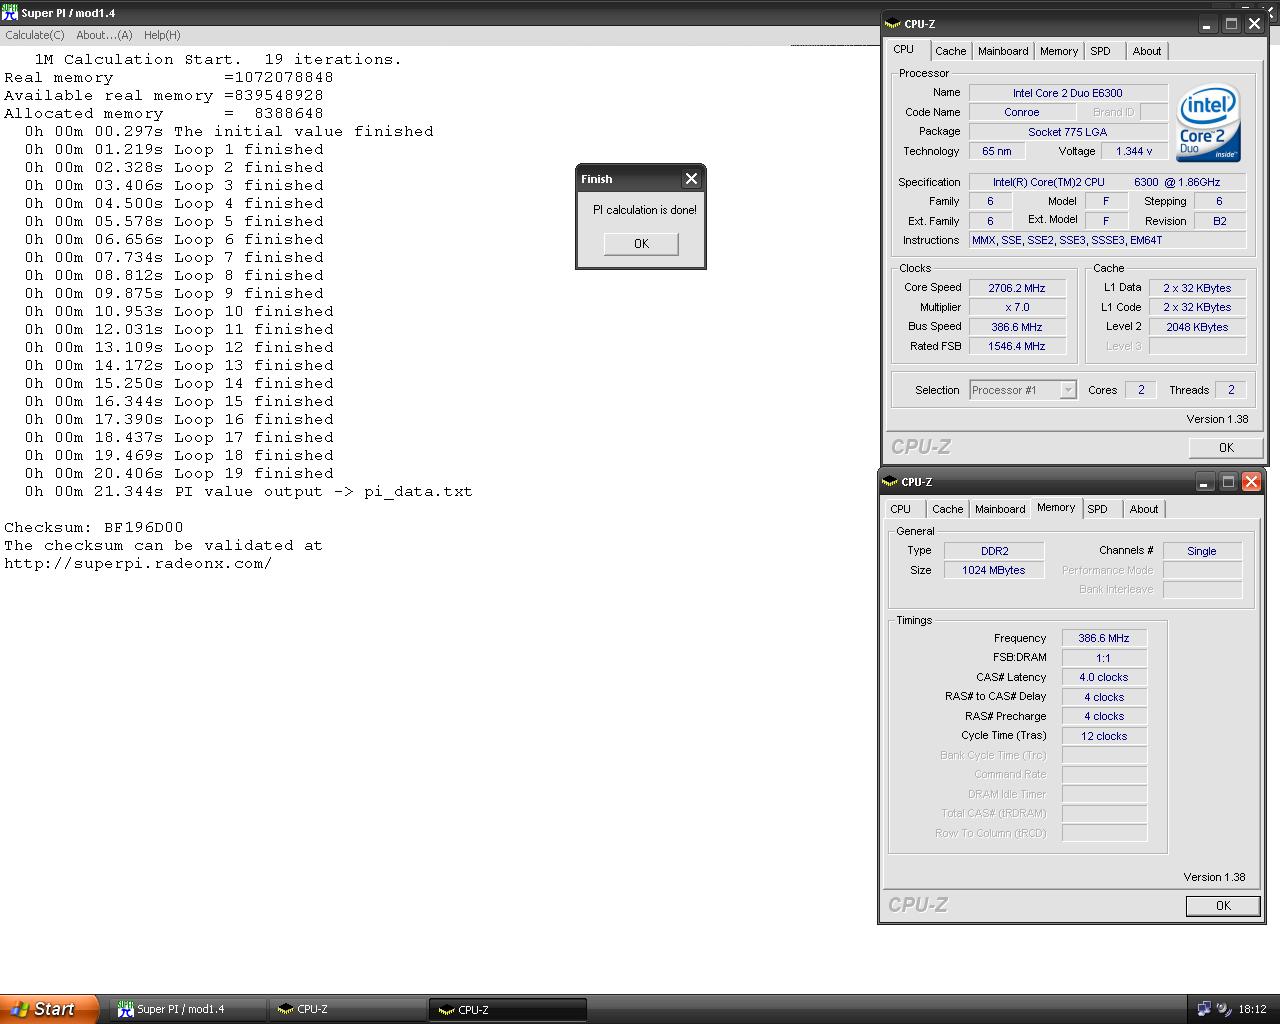Click the CAS# Latency value 4.0 clocks
Screen dimensions: 1280x1024
(x=1104, y=678)
